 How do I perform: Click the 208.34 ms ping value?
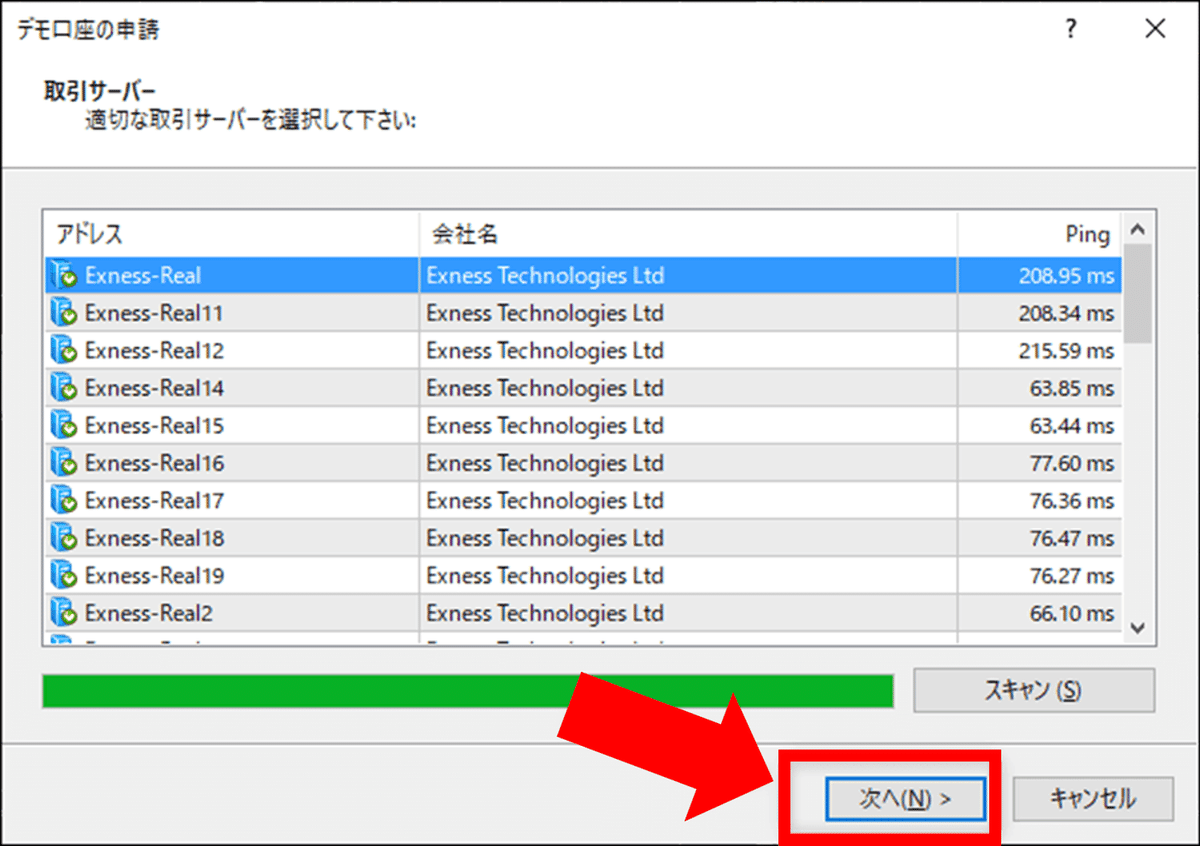tap(1066, 314)
